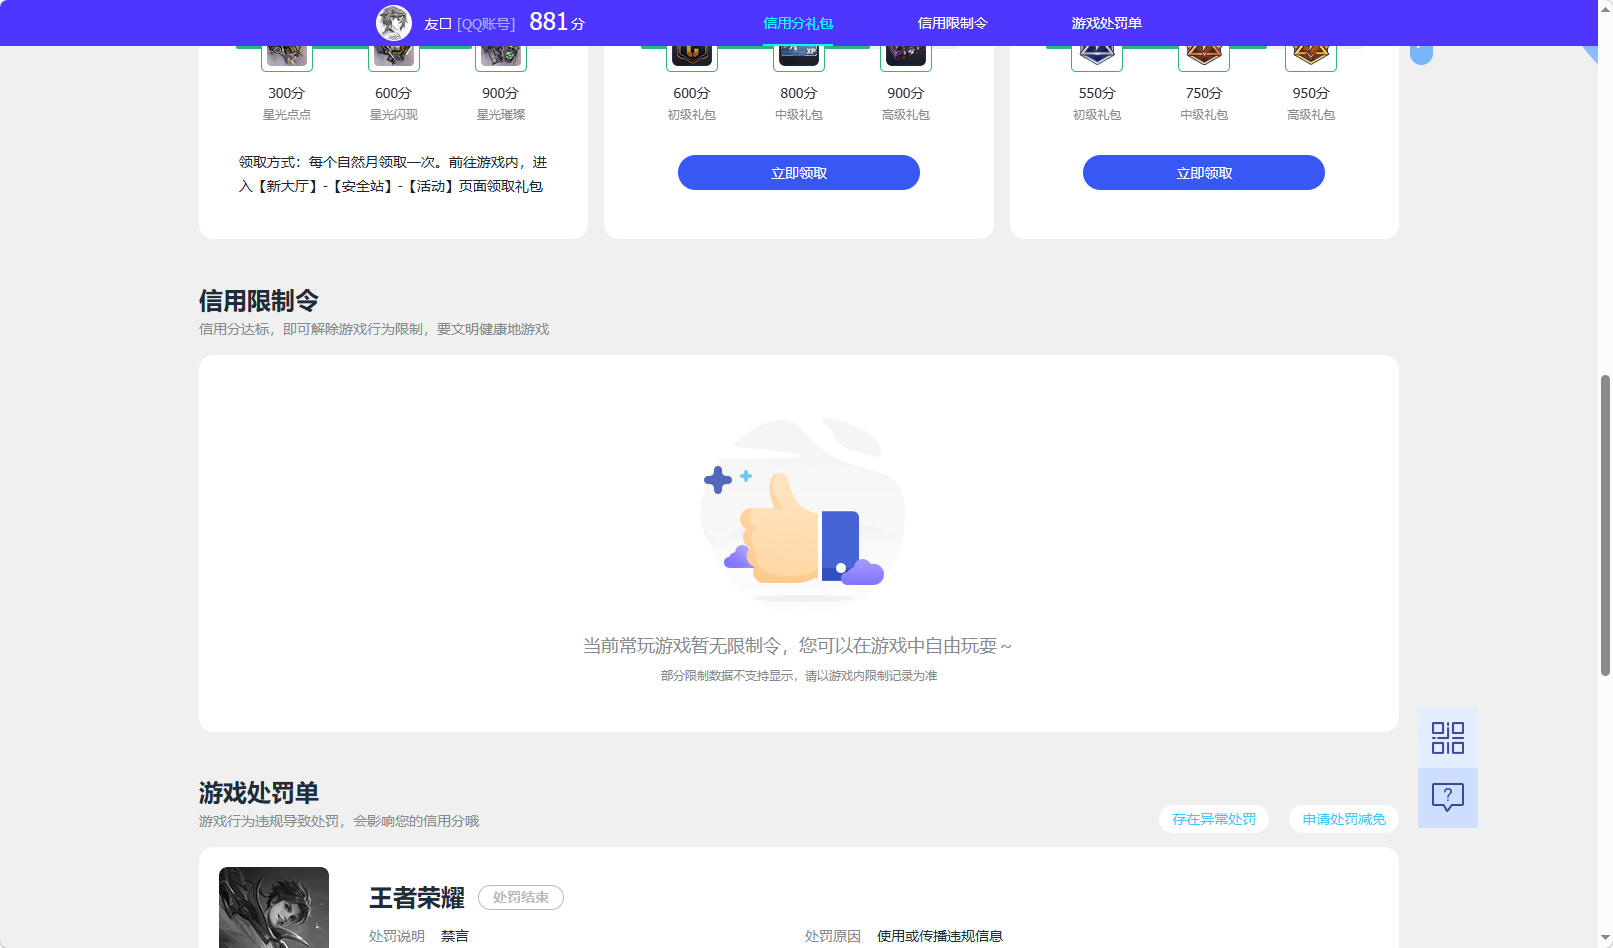Switch to the 游戏处罚单 tab
The height and width of the screenshot is (948, 1613).
point(1108,22)
